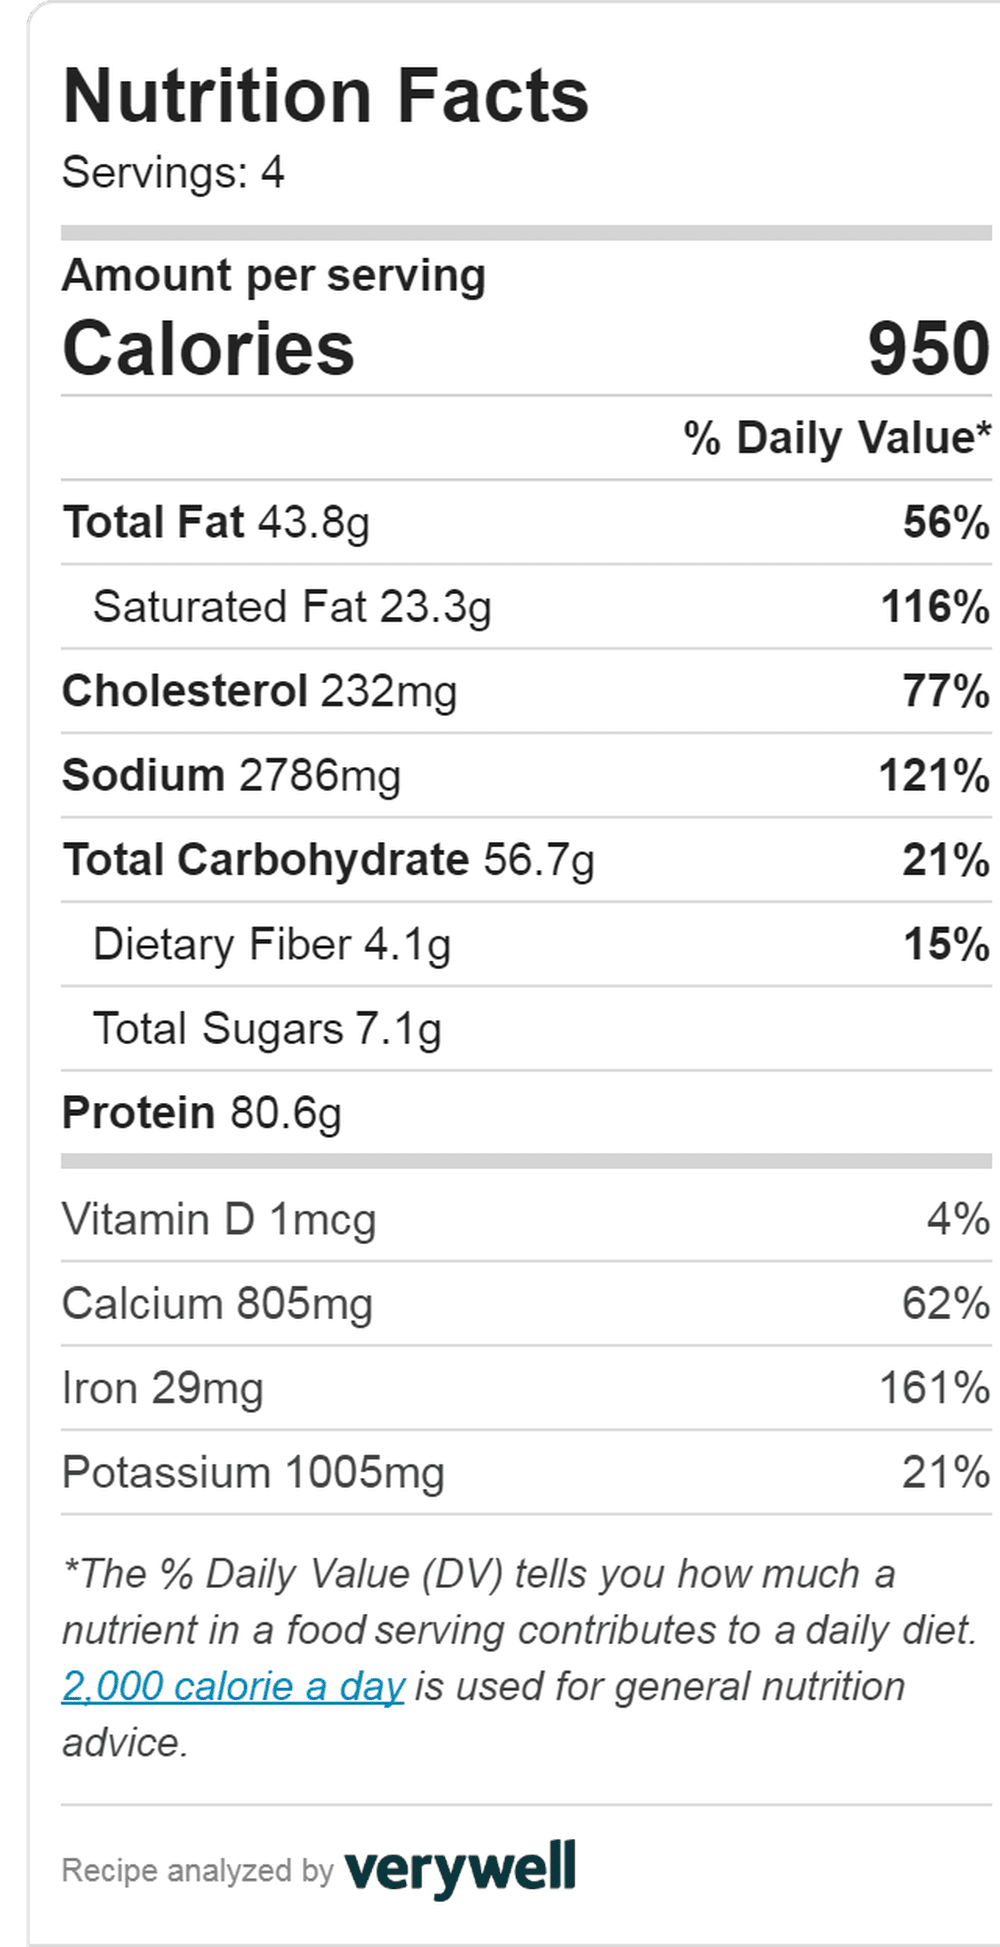Click the verywell logo
The image size is (1000, 1947).
coord(460,1868)
